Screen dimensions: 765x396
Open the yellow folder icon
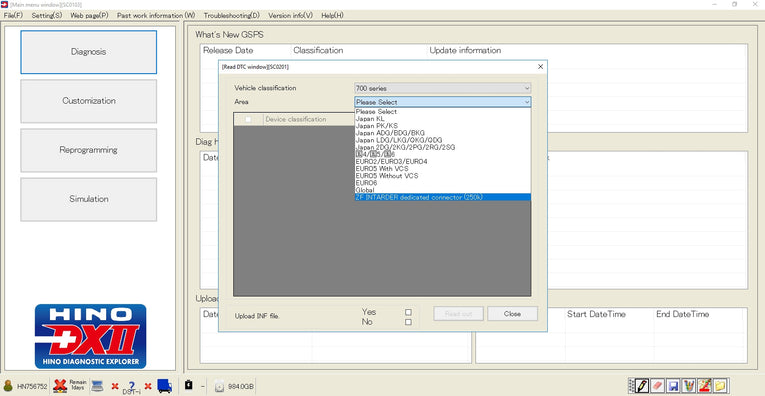(720, 385)
